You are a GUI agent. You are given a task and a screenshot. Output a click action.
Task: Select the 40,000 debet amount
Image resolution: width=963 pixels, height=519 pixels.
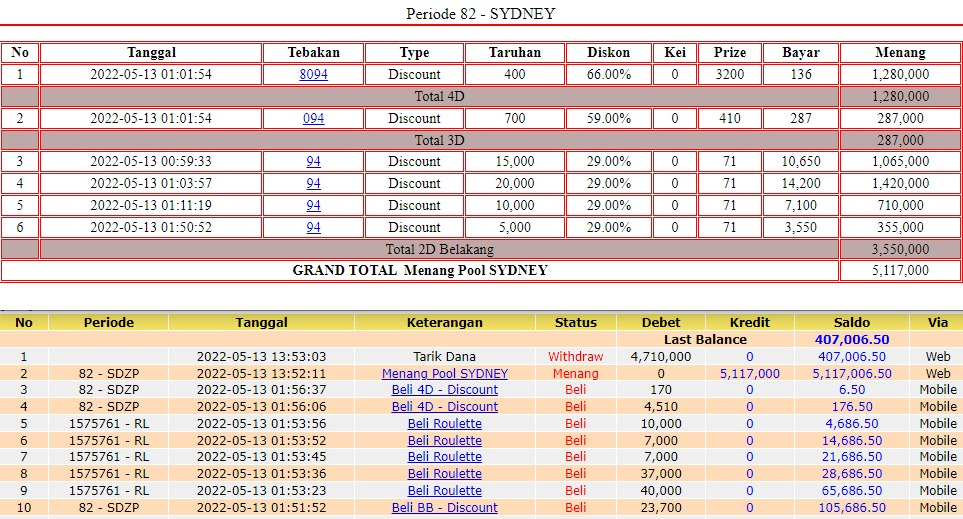click(x=661, y=491)
